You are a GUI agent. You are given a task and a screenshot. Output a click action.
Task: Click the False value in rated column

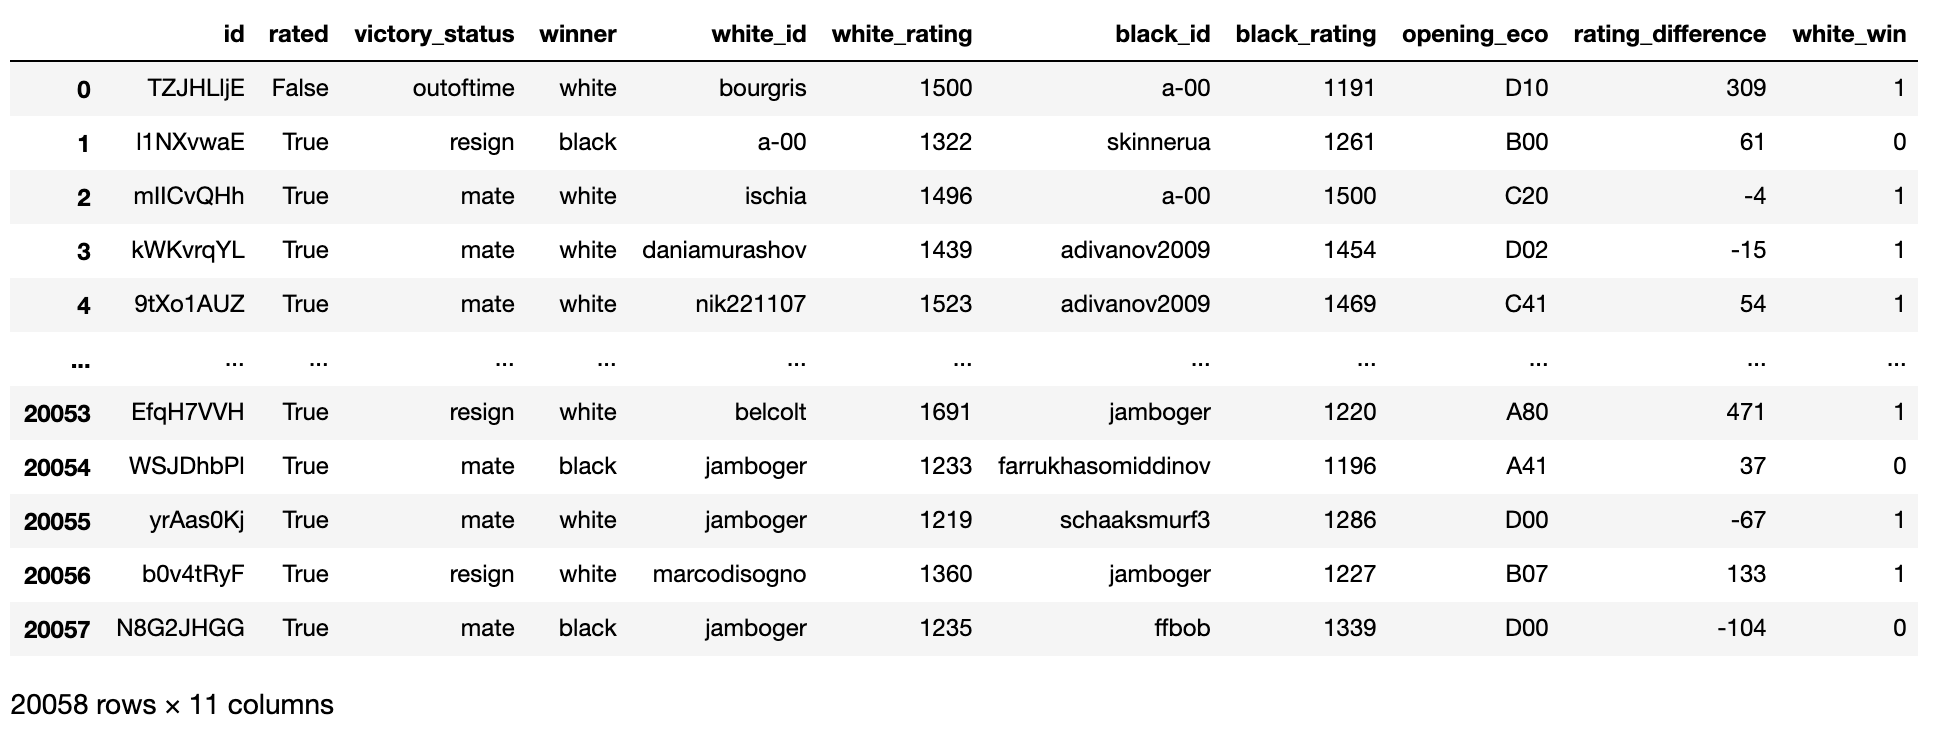299,88
